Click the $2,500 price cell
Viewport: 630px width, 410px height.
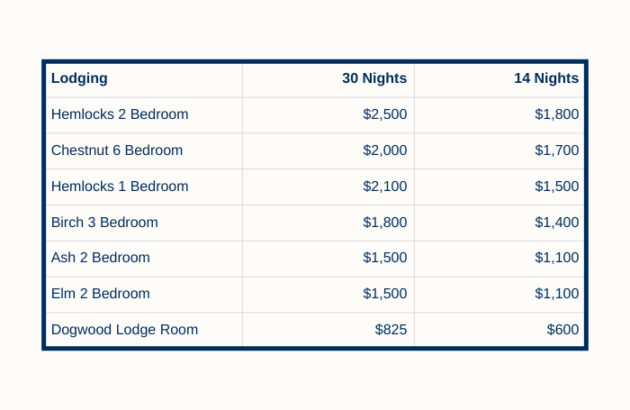pos(385,114)
